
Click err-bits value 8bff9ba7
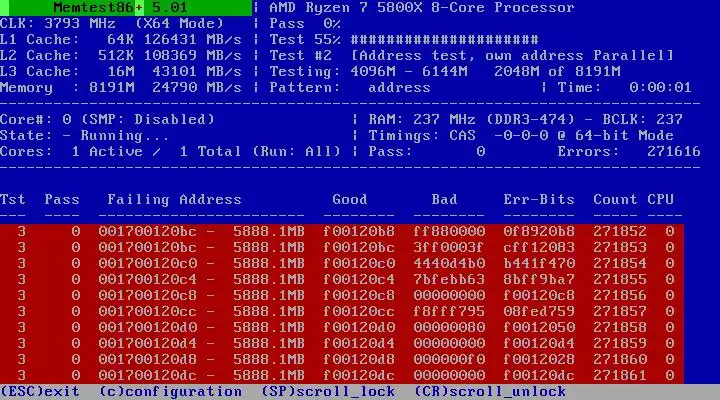[539, 280]
